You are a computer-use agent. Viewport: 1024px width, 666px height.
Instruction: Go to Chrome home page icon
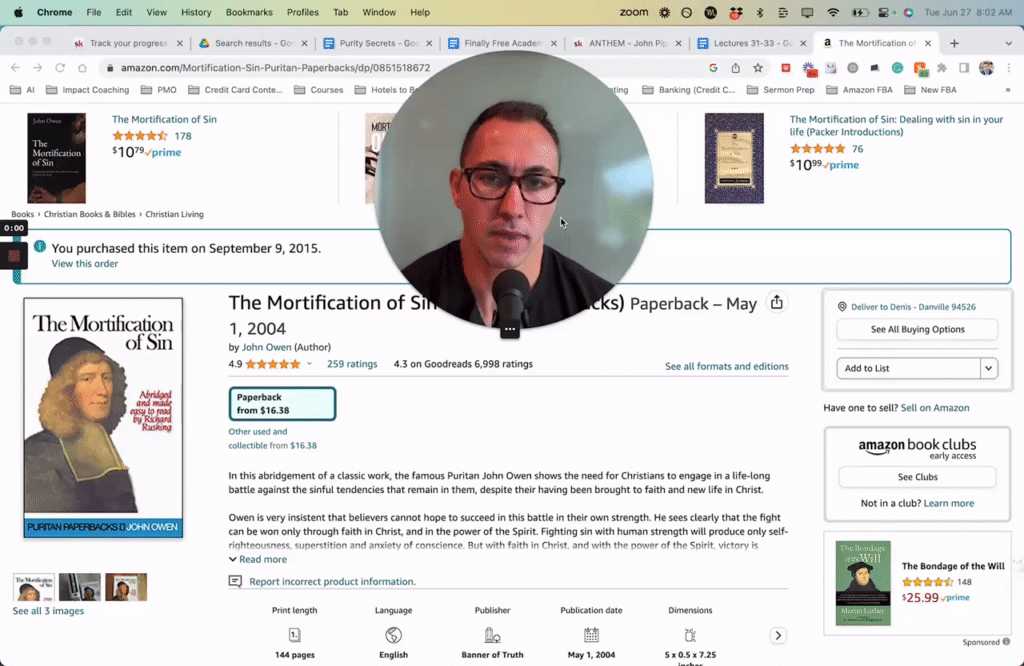point(82,68)
